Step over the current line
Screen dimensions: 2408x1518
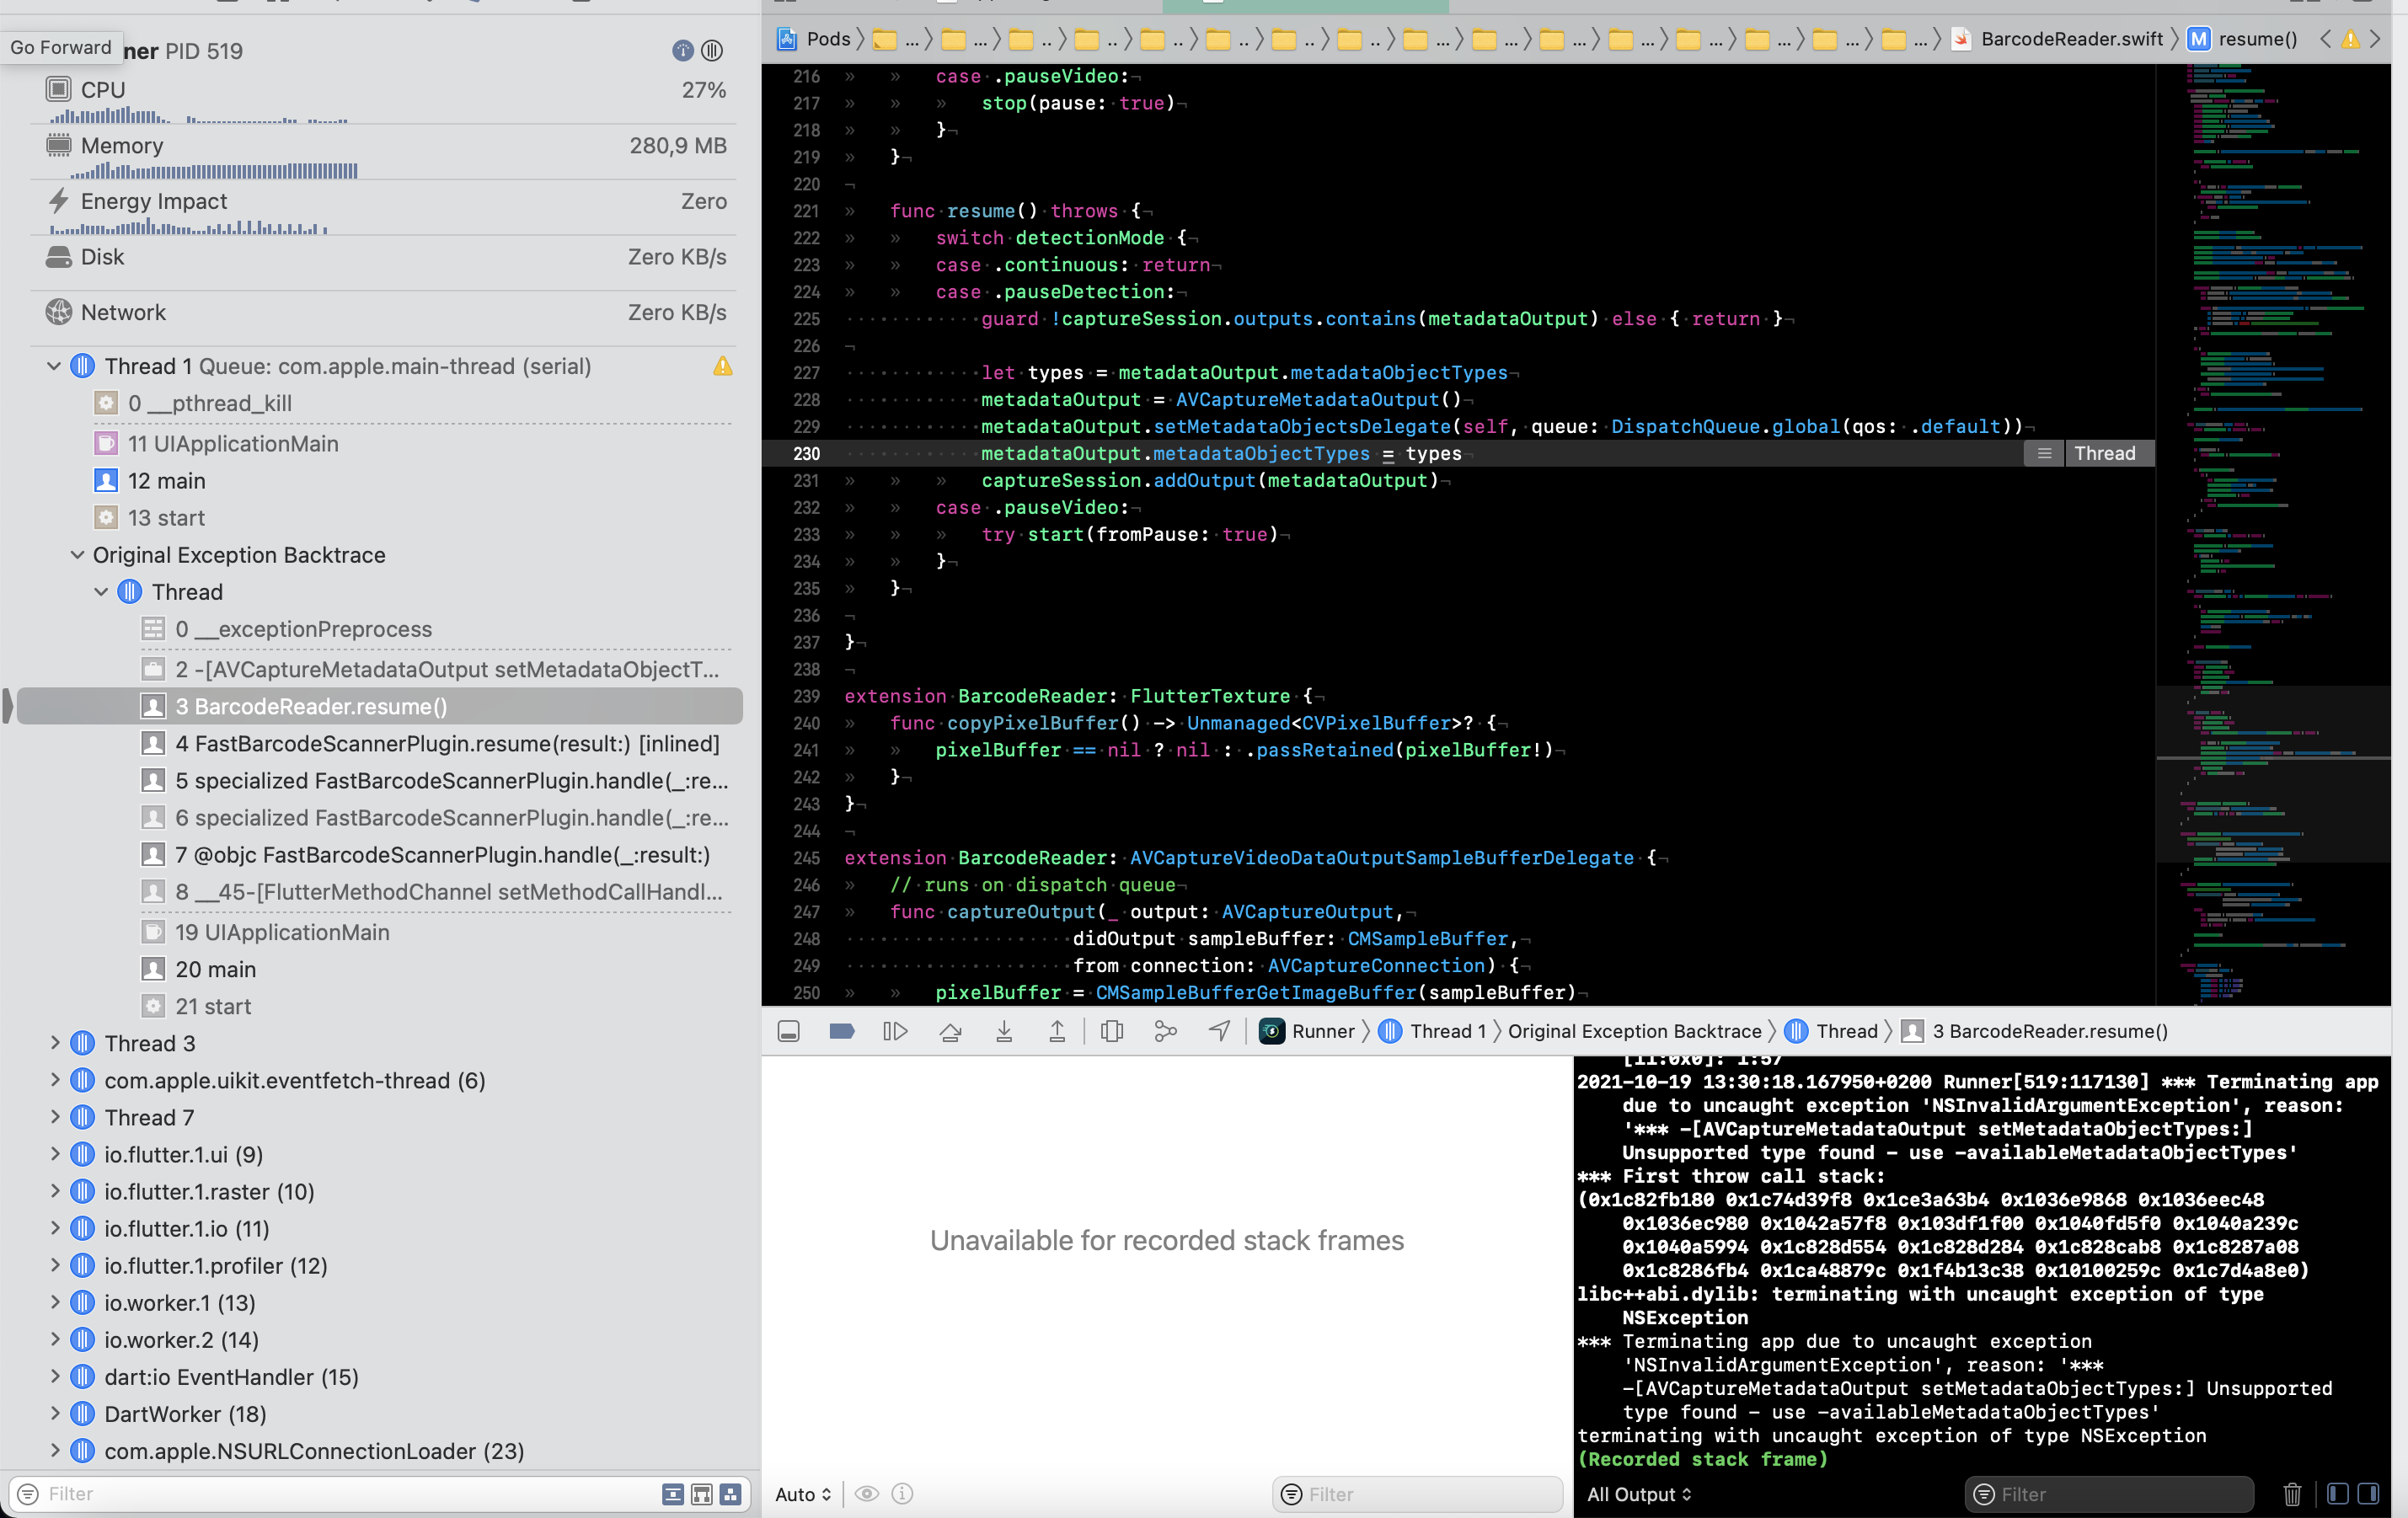coord(950,1031)
